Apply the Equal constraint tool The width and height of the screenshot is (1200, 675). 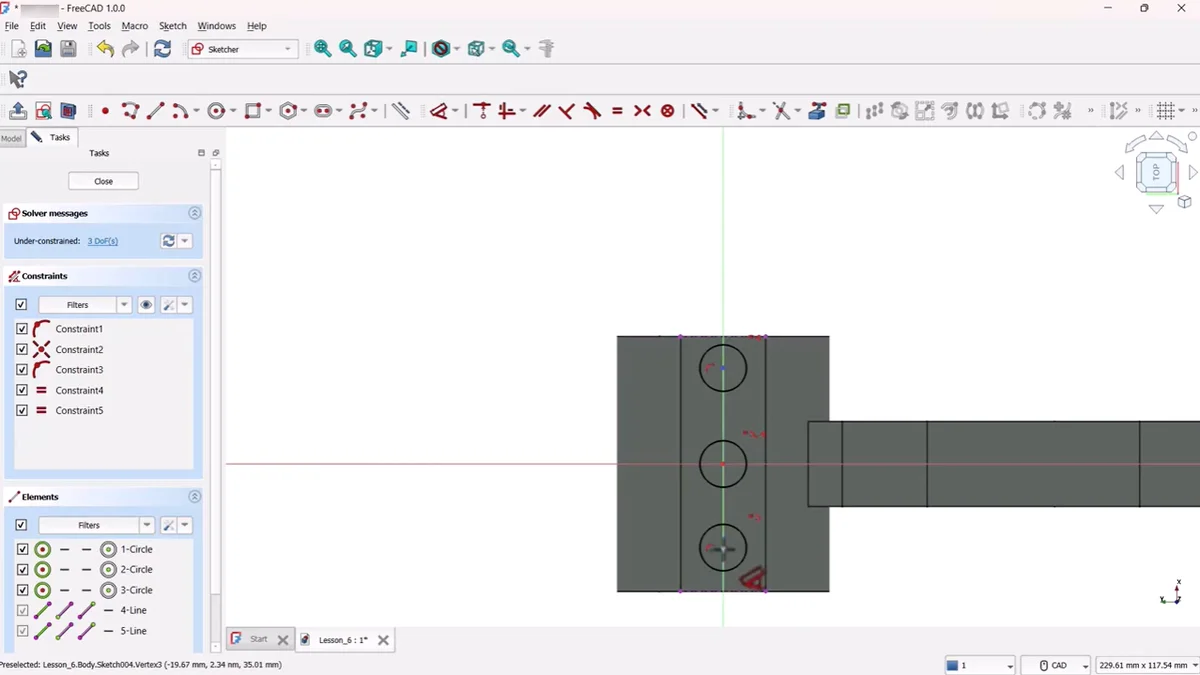coord(617,111)
